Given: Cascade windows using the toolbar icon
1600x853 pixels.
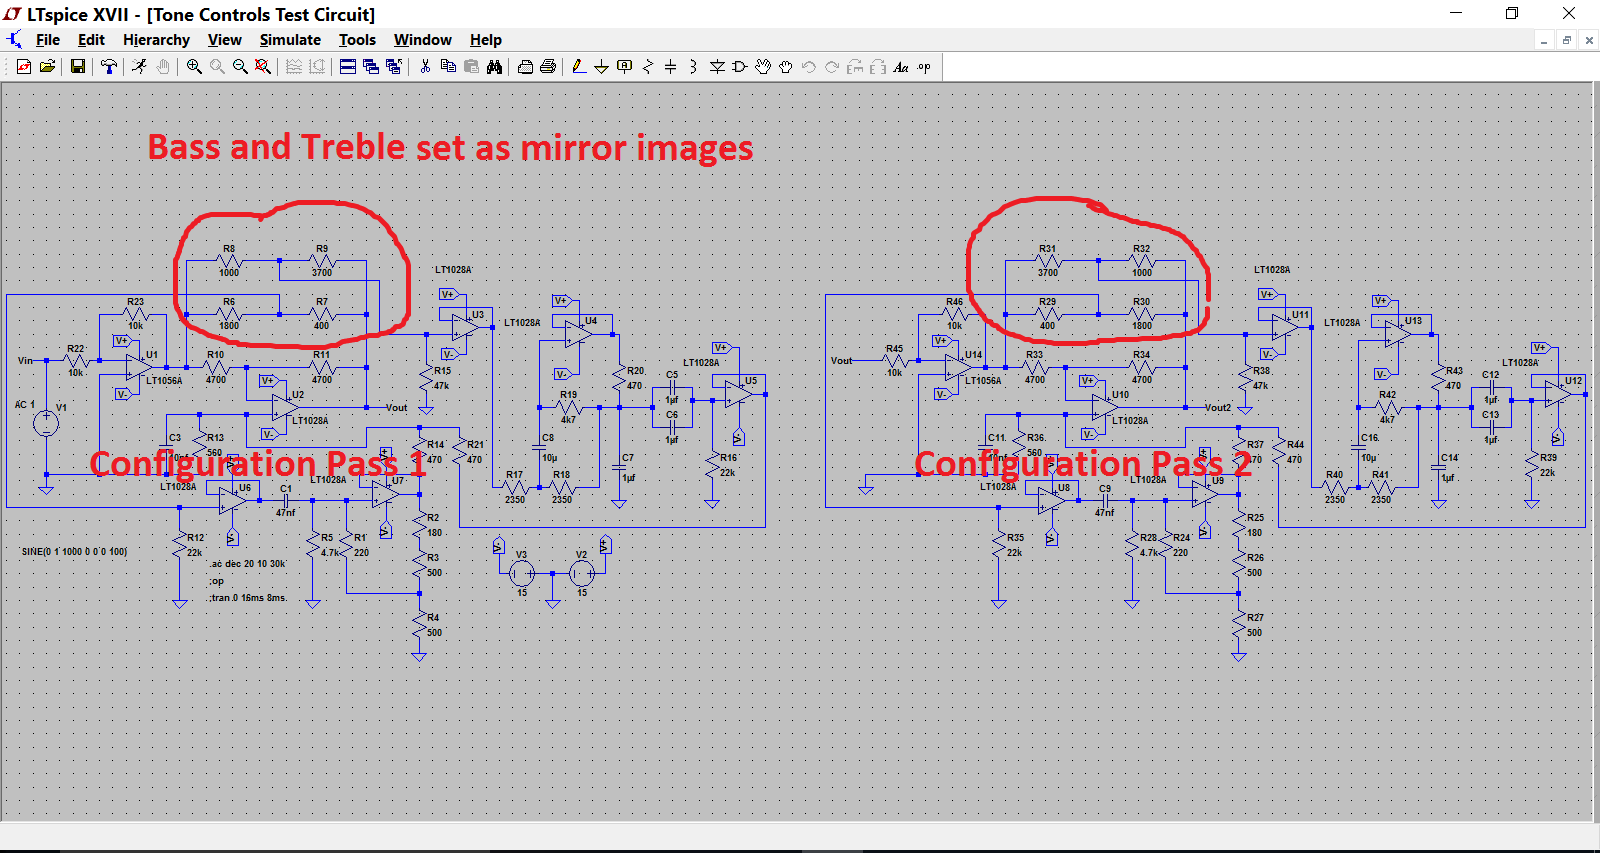Looking at the screenshot, I should tap(371, 67).
